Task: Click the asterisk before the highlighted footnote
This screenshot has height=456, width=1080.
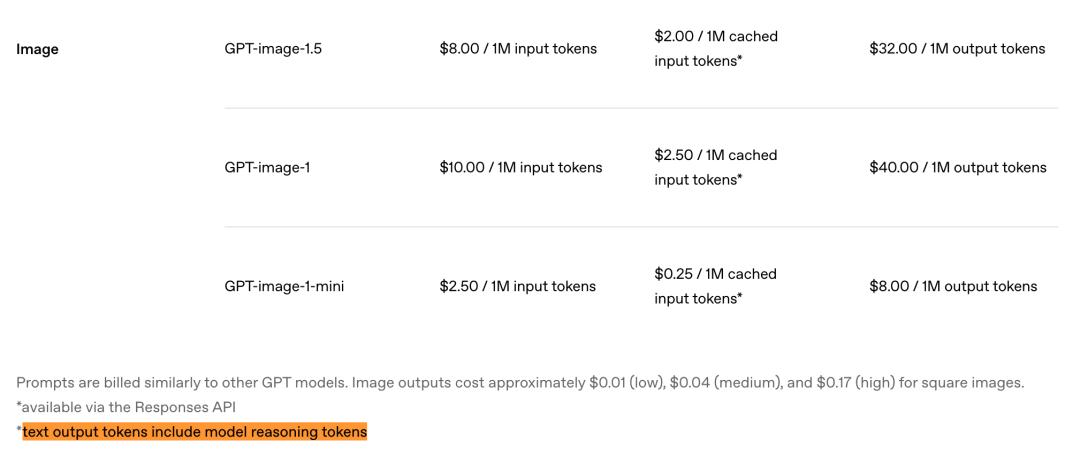Action: pos(19,430)
